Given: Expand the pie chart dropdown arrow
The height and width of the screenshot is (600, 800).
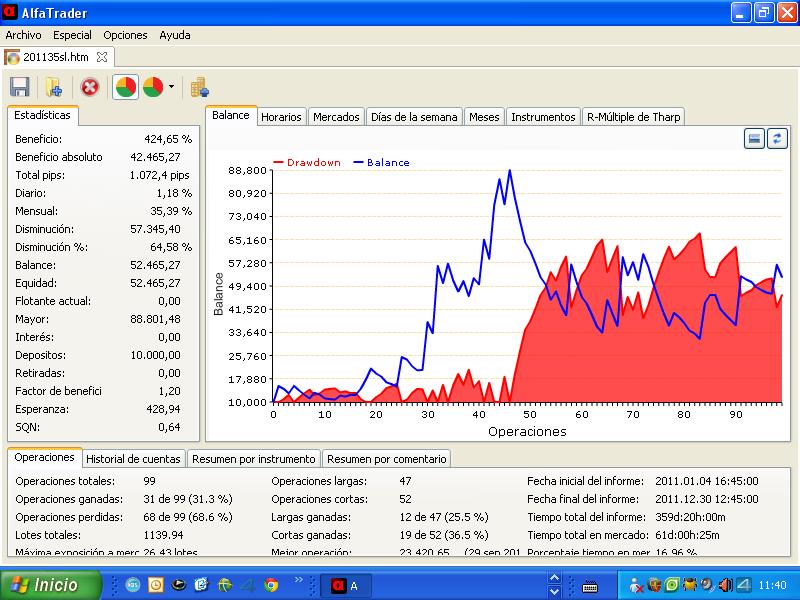Looking at the screenshot, I should [x=171, y=87].
